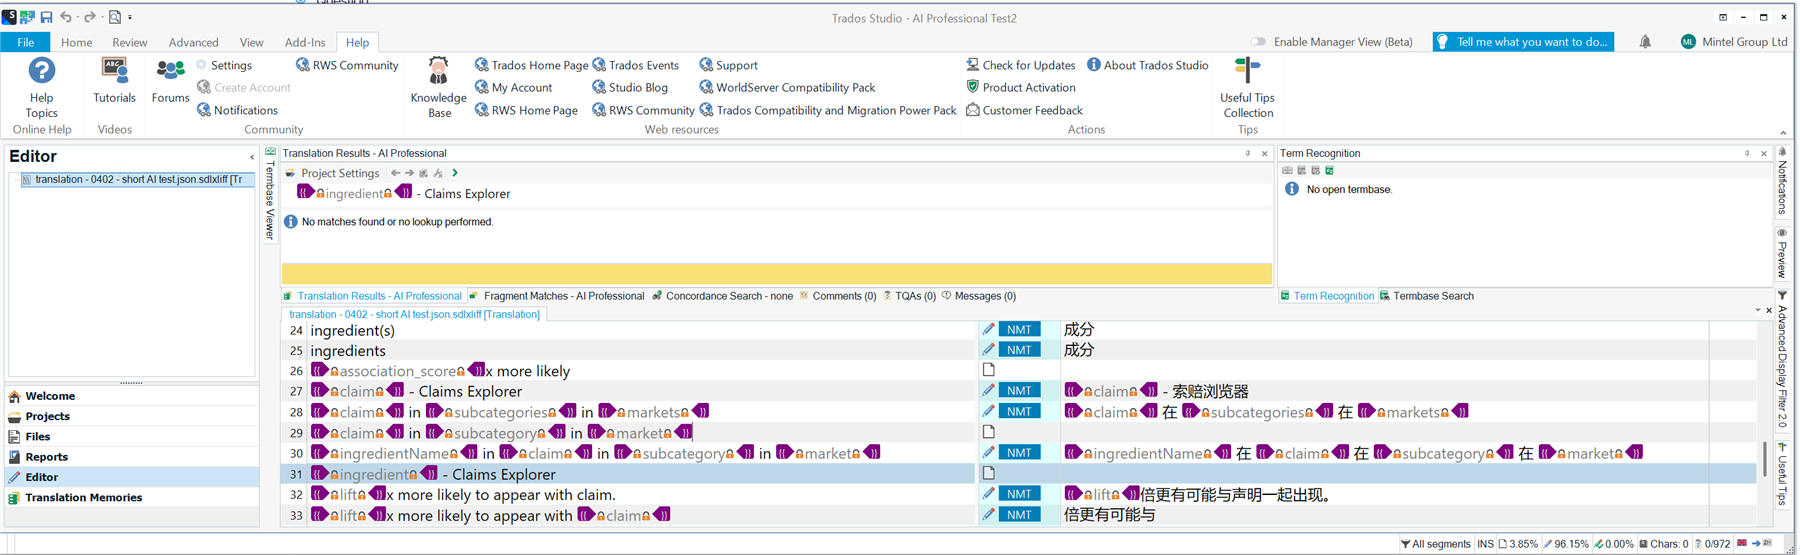Open the Tutorials videos
This screenshot has height=555, width=1800.
click(114, 81)
